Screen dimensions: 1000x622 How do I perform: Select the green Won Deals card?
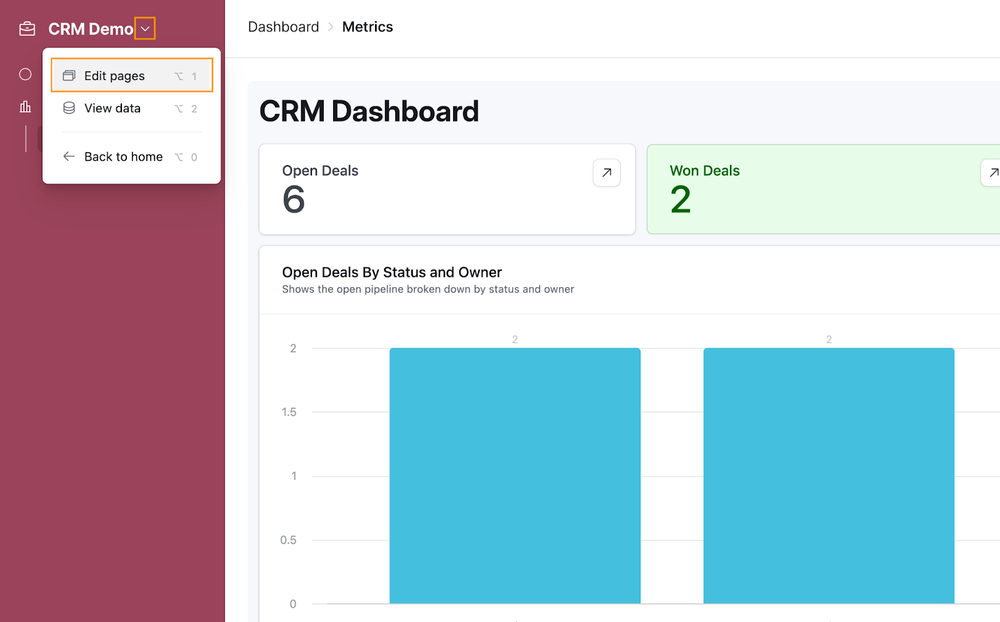[x=823, y=189]
